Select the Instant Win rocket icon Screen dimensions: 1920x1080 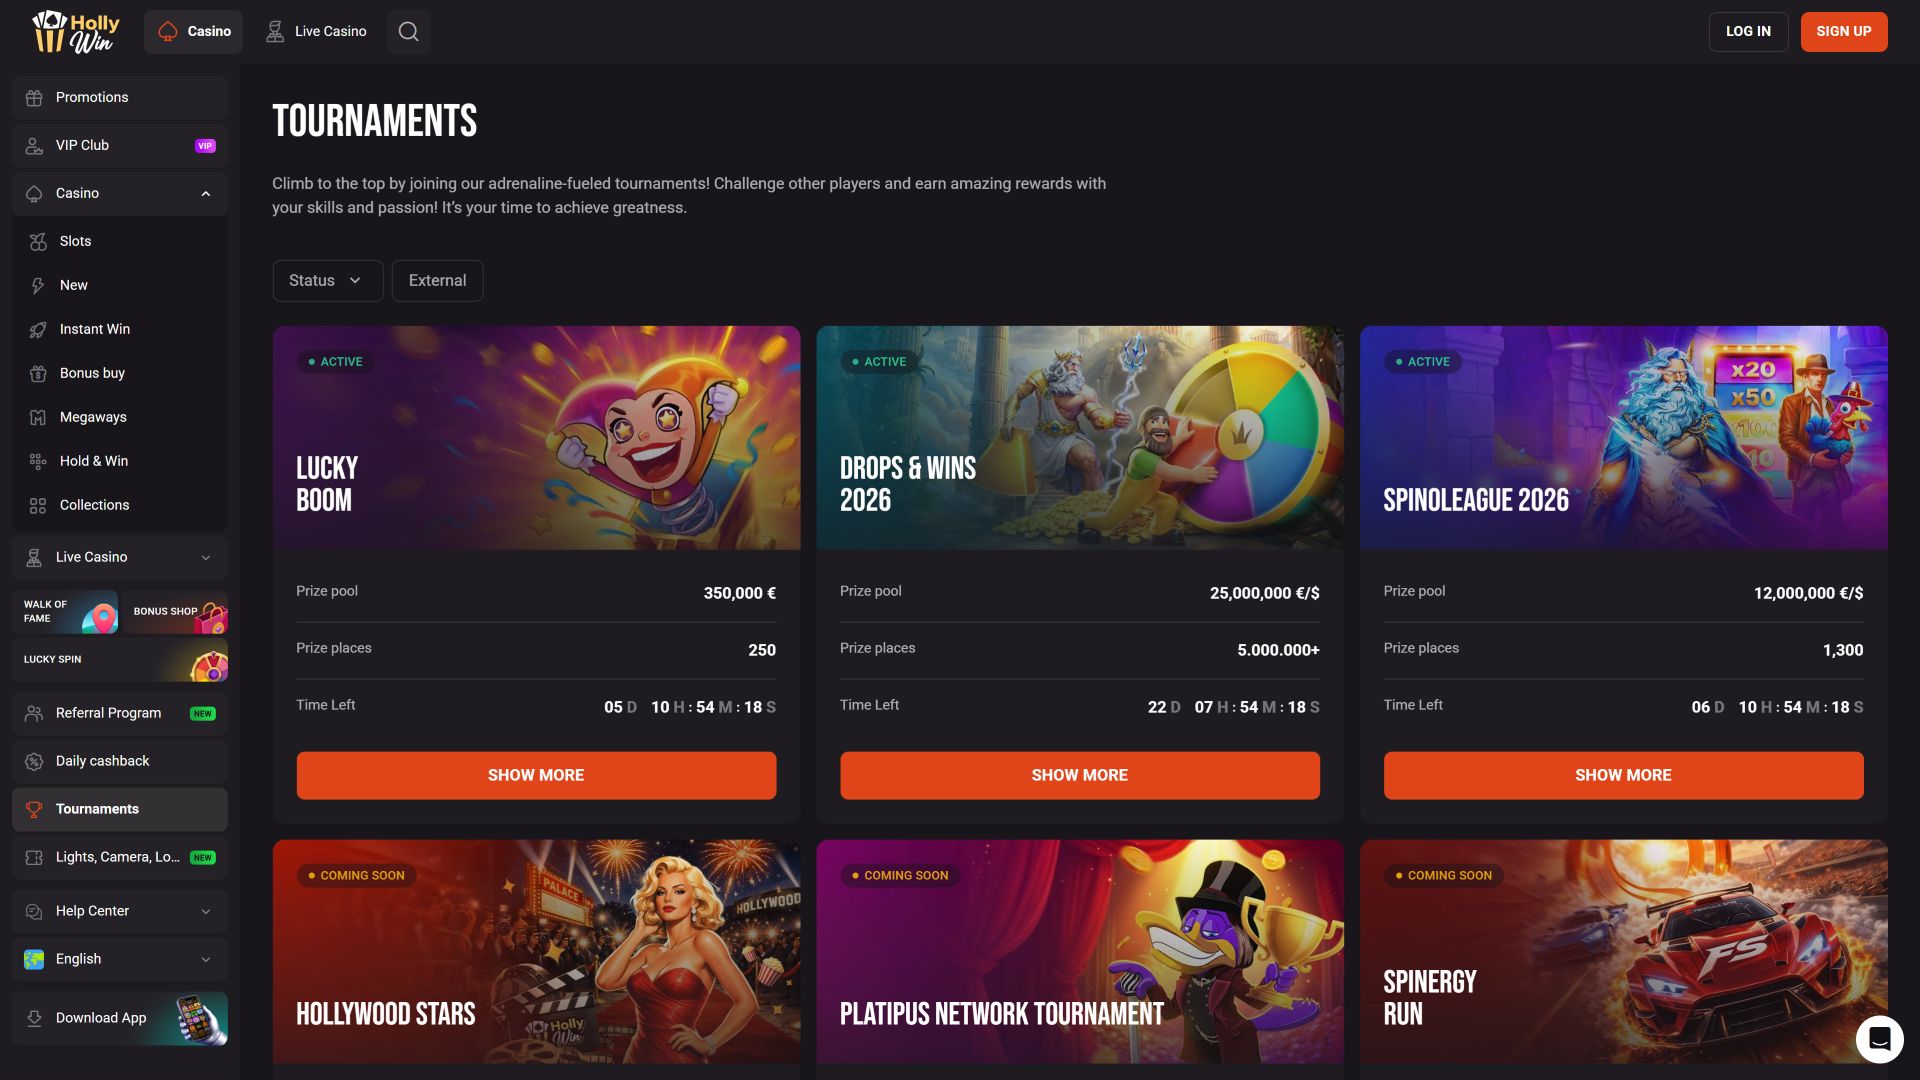tap(38, 329)
